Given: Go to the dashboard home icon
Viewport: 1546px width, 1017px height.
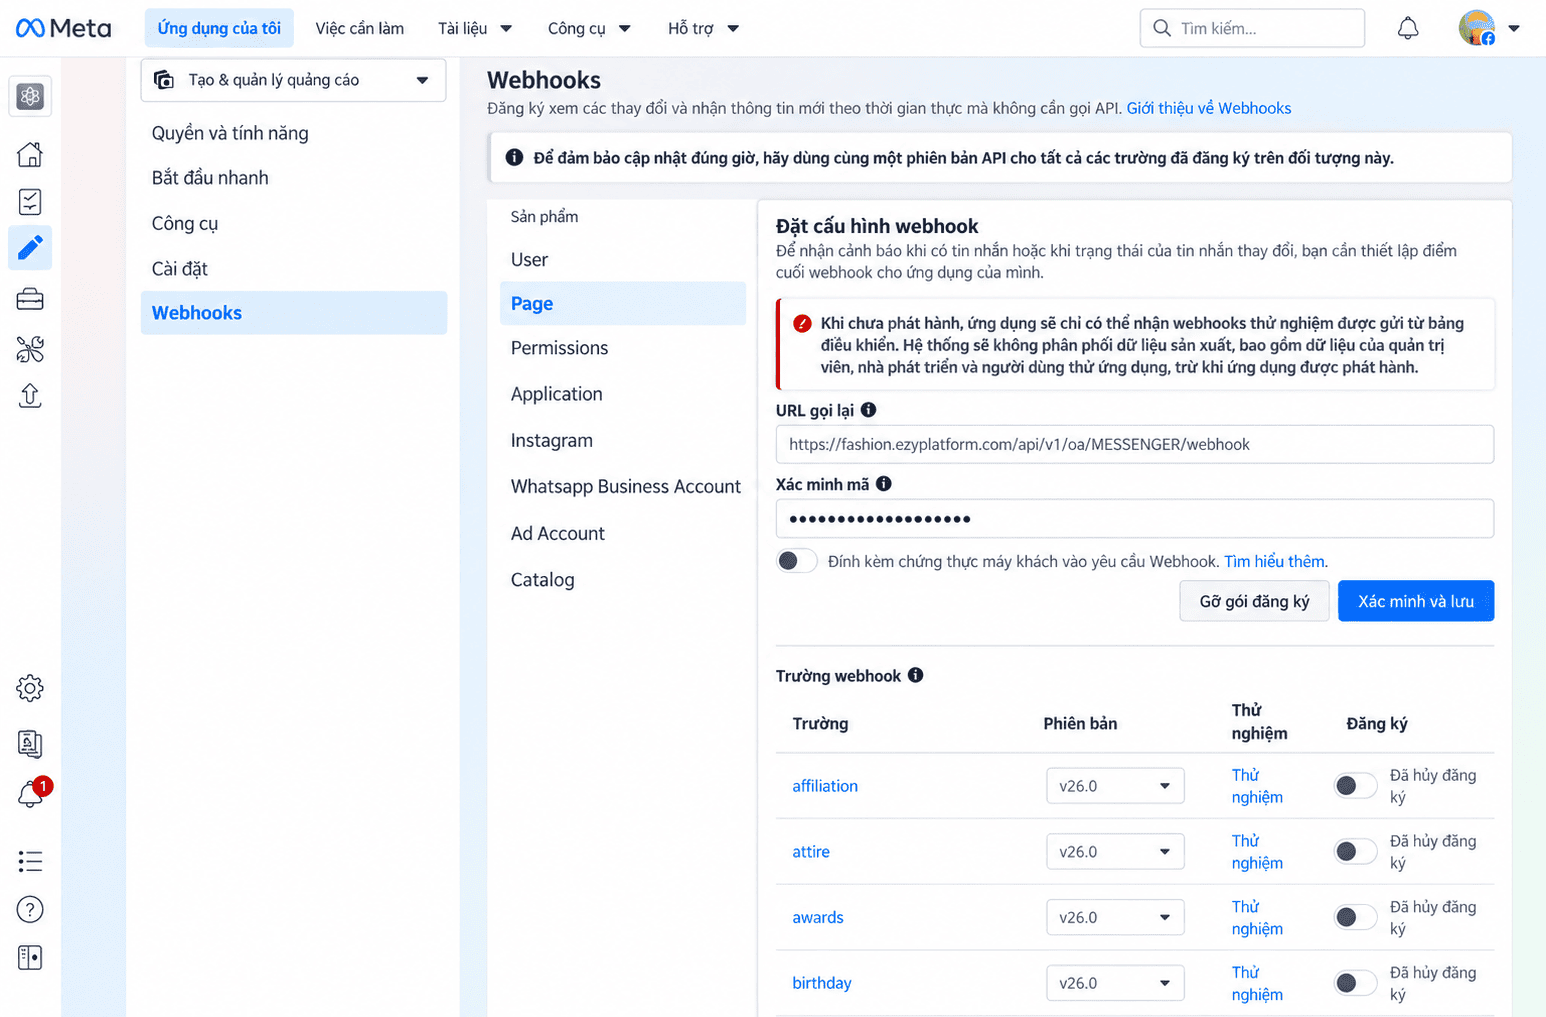Looking at the screenshot, I should click(30, 154).
